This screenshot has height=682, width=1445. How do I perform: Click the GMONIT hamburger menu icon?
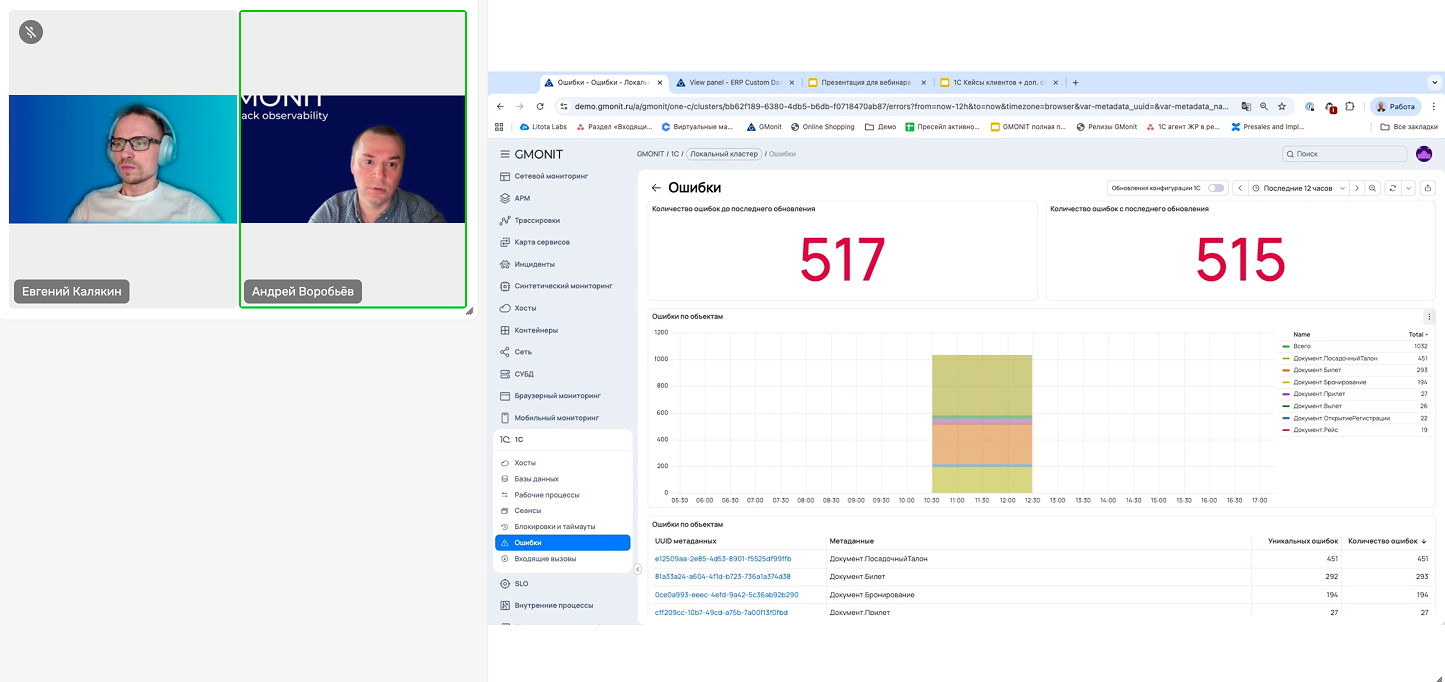(x=505, y=154)
